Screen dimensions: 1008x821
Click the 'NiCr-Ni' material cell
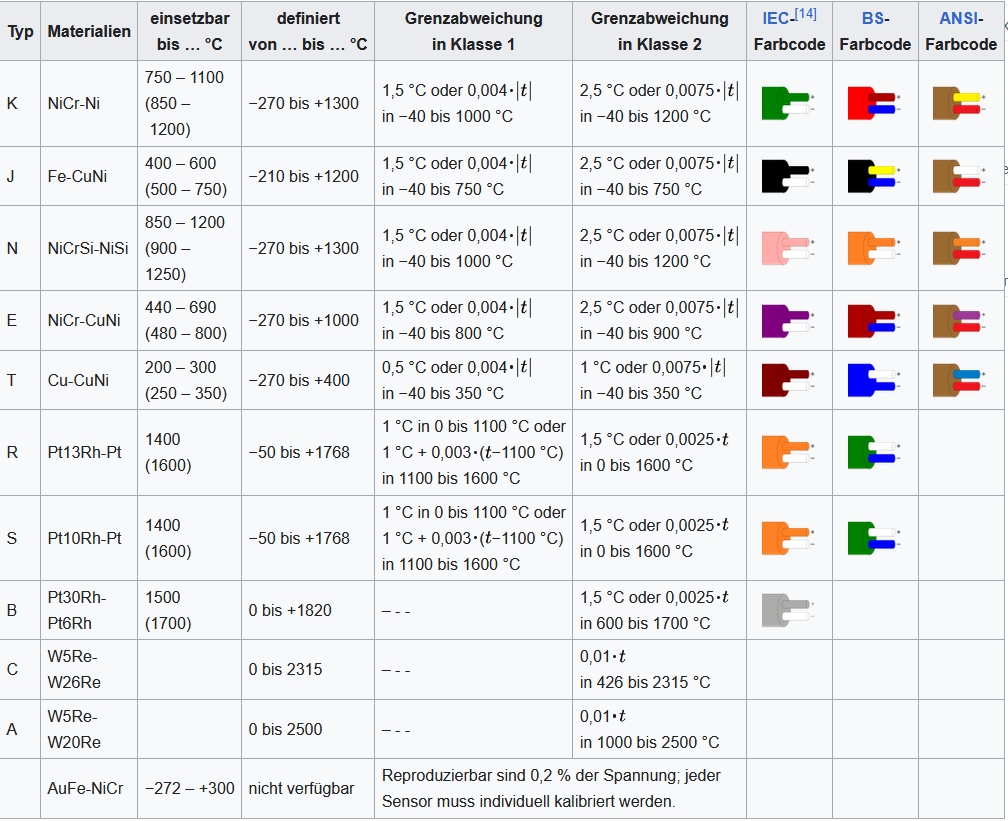89,104
